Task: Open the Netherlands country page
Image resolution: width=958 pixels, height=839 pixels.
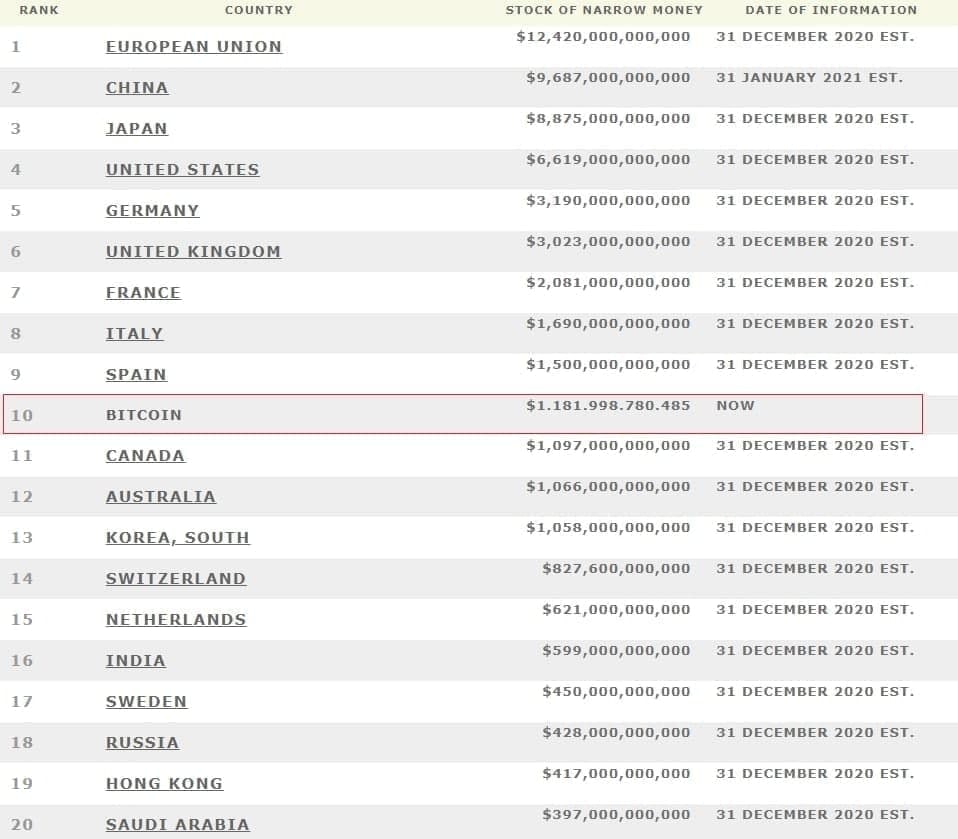Action: click(175, 620)
